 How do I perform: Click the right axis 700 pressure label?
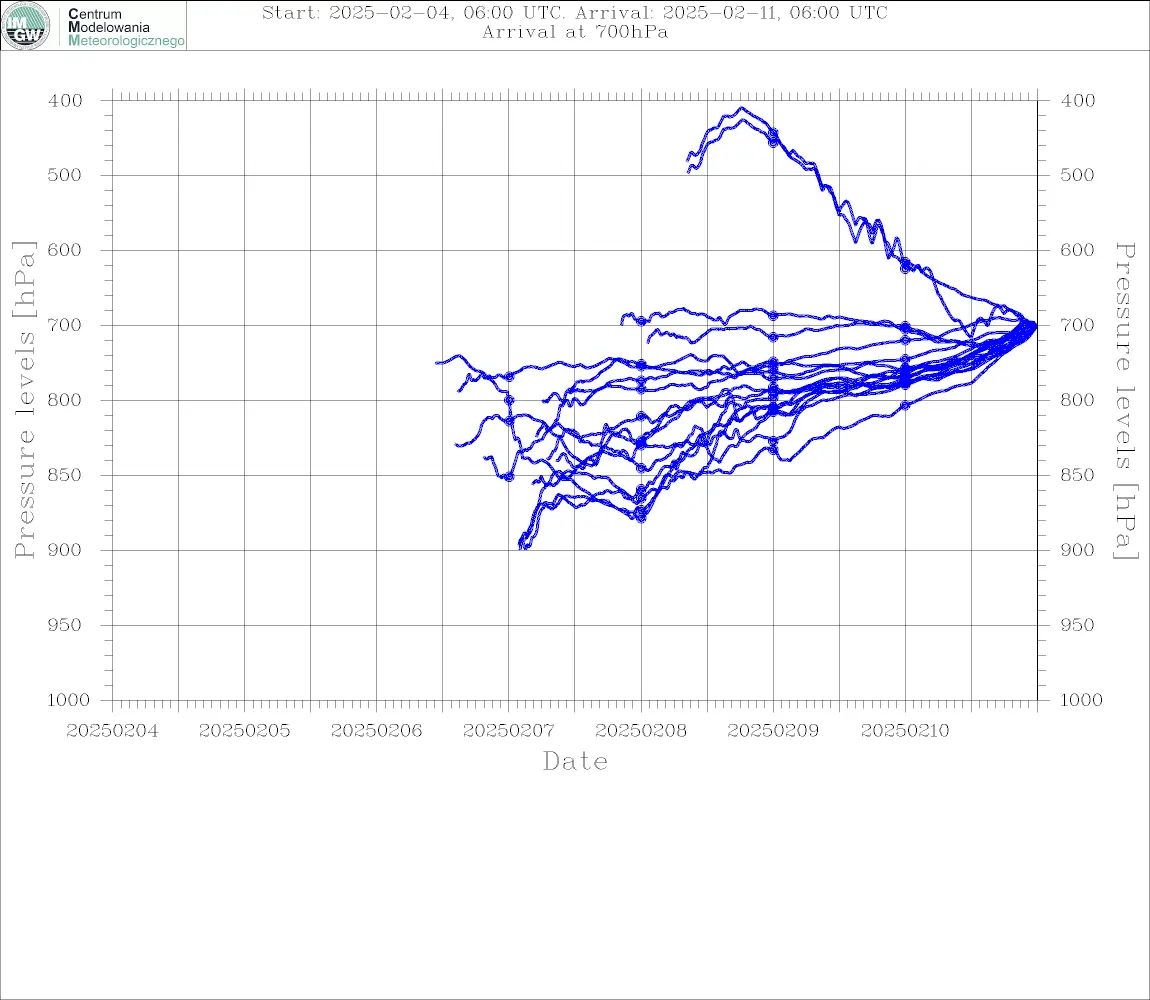point(1078,324)
